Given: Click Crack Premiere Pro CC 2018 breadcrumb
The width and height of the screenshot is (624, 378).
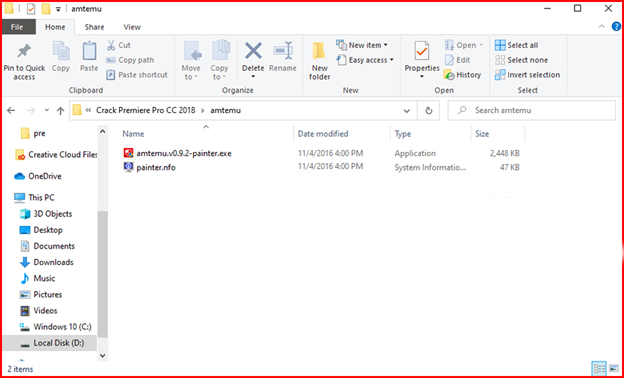Looking at the screenshot, I should [146, 110].
